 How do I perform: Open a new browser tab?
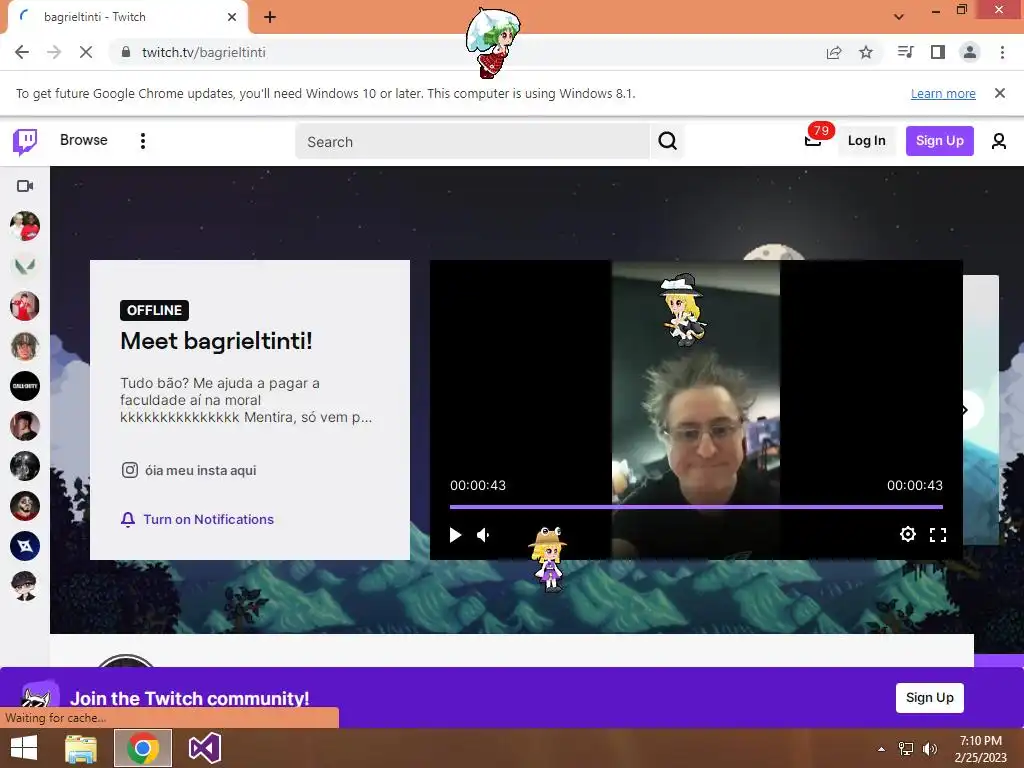(270, 17)
